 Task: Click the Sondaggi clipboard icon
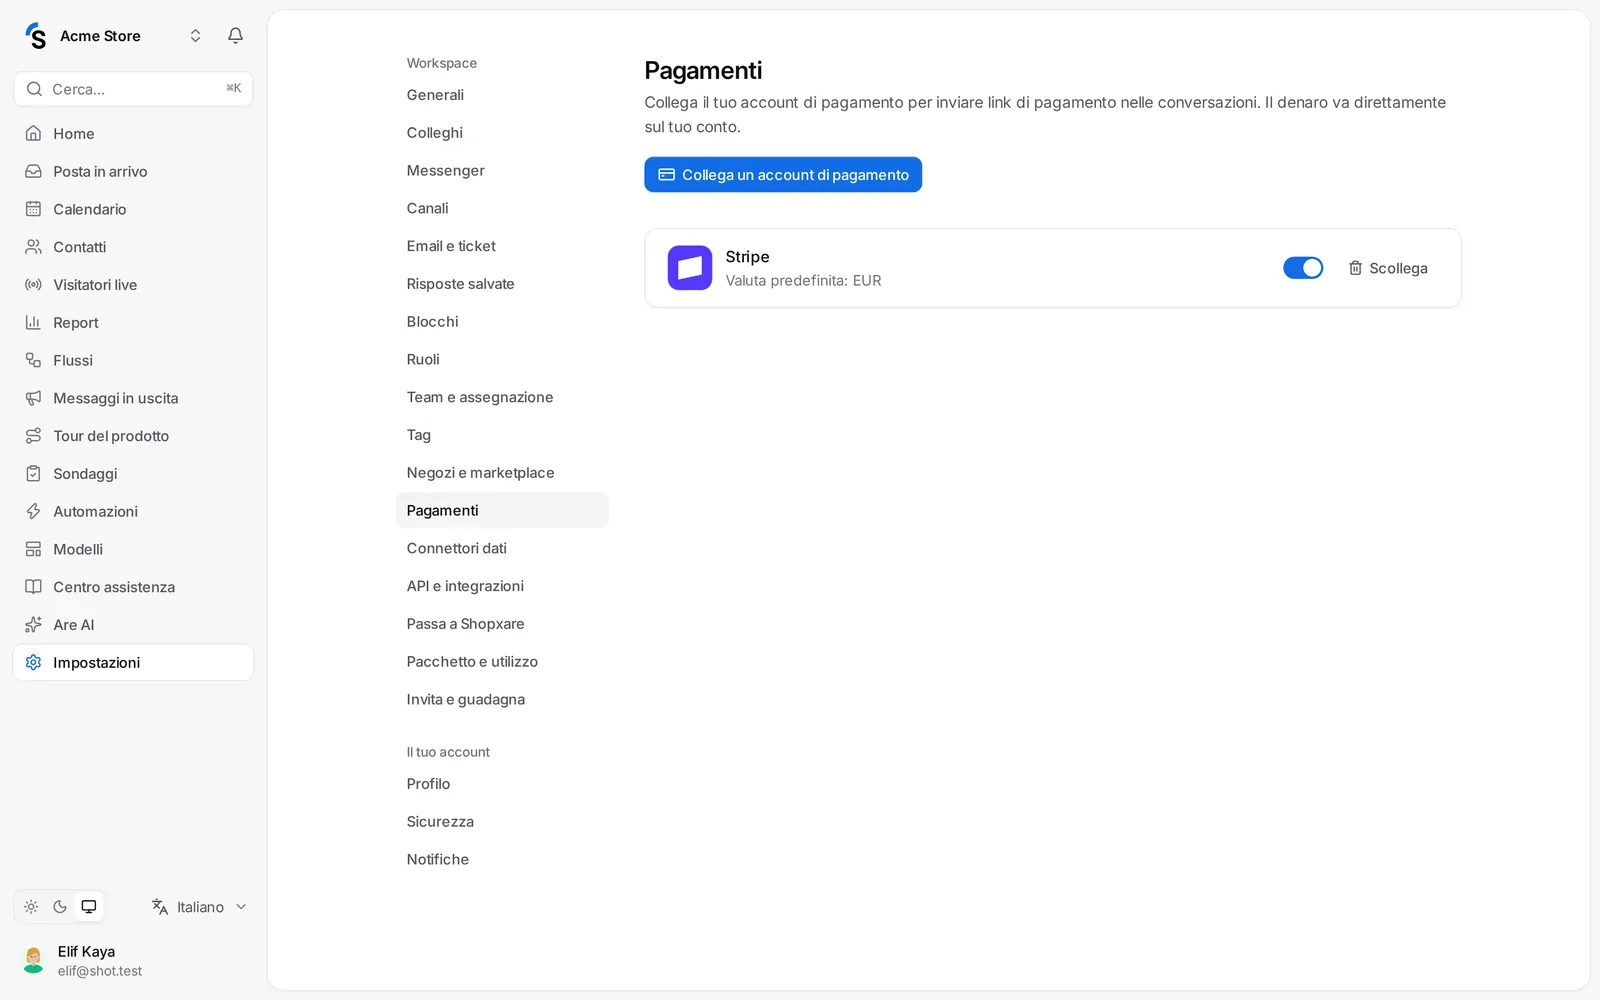click(x=33, y=474)
